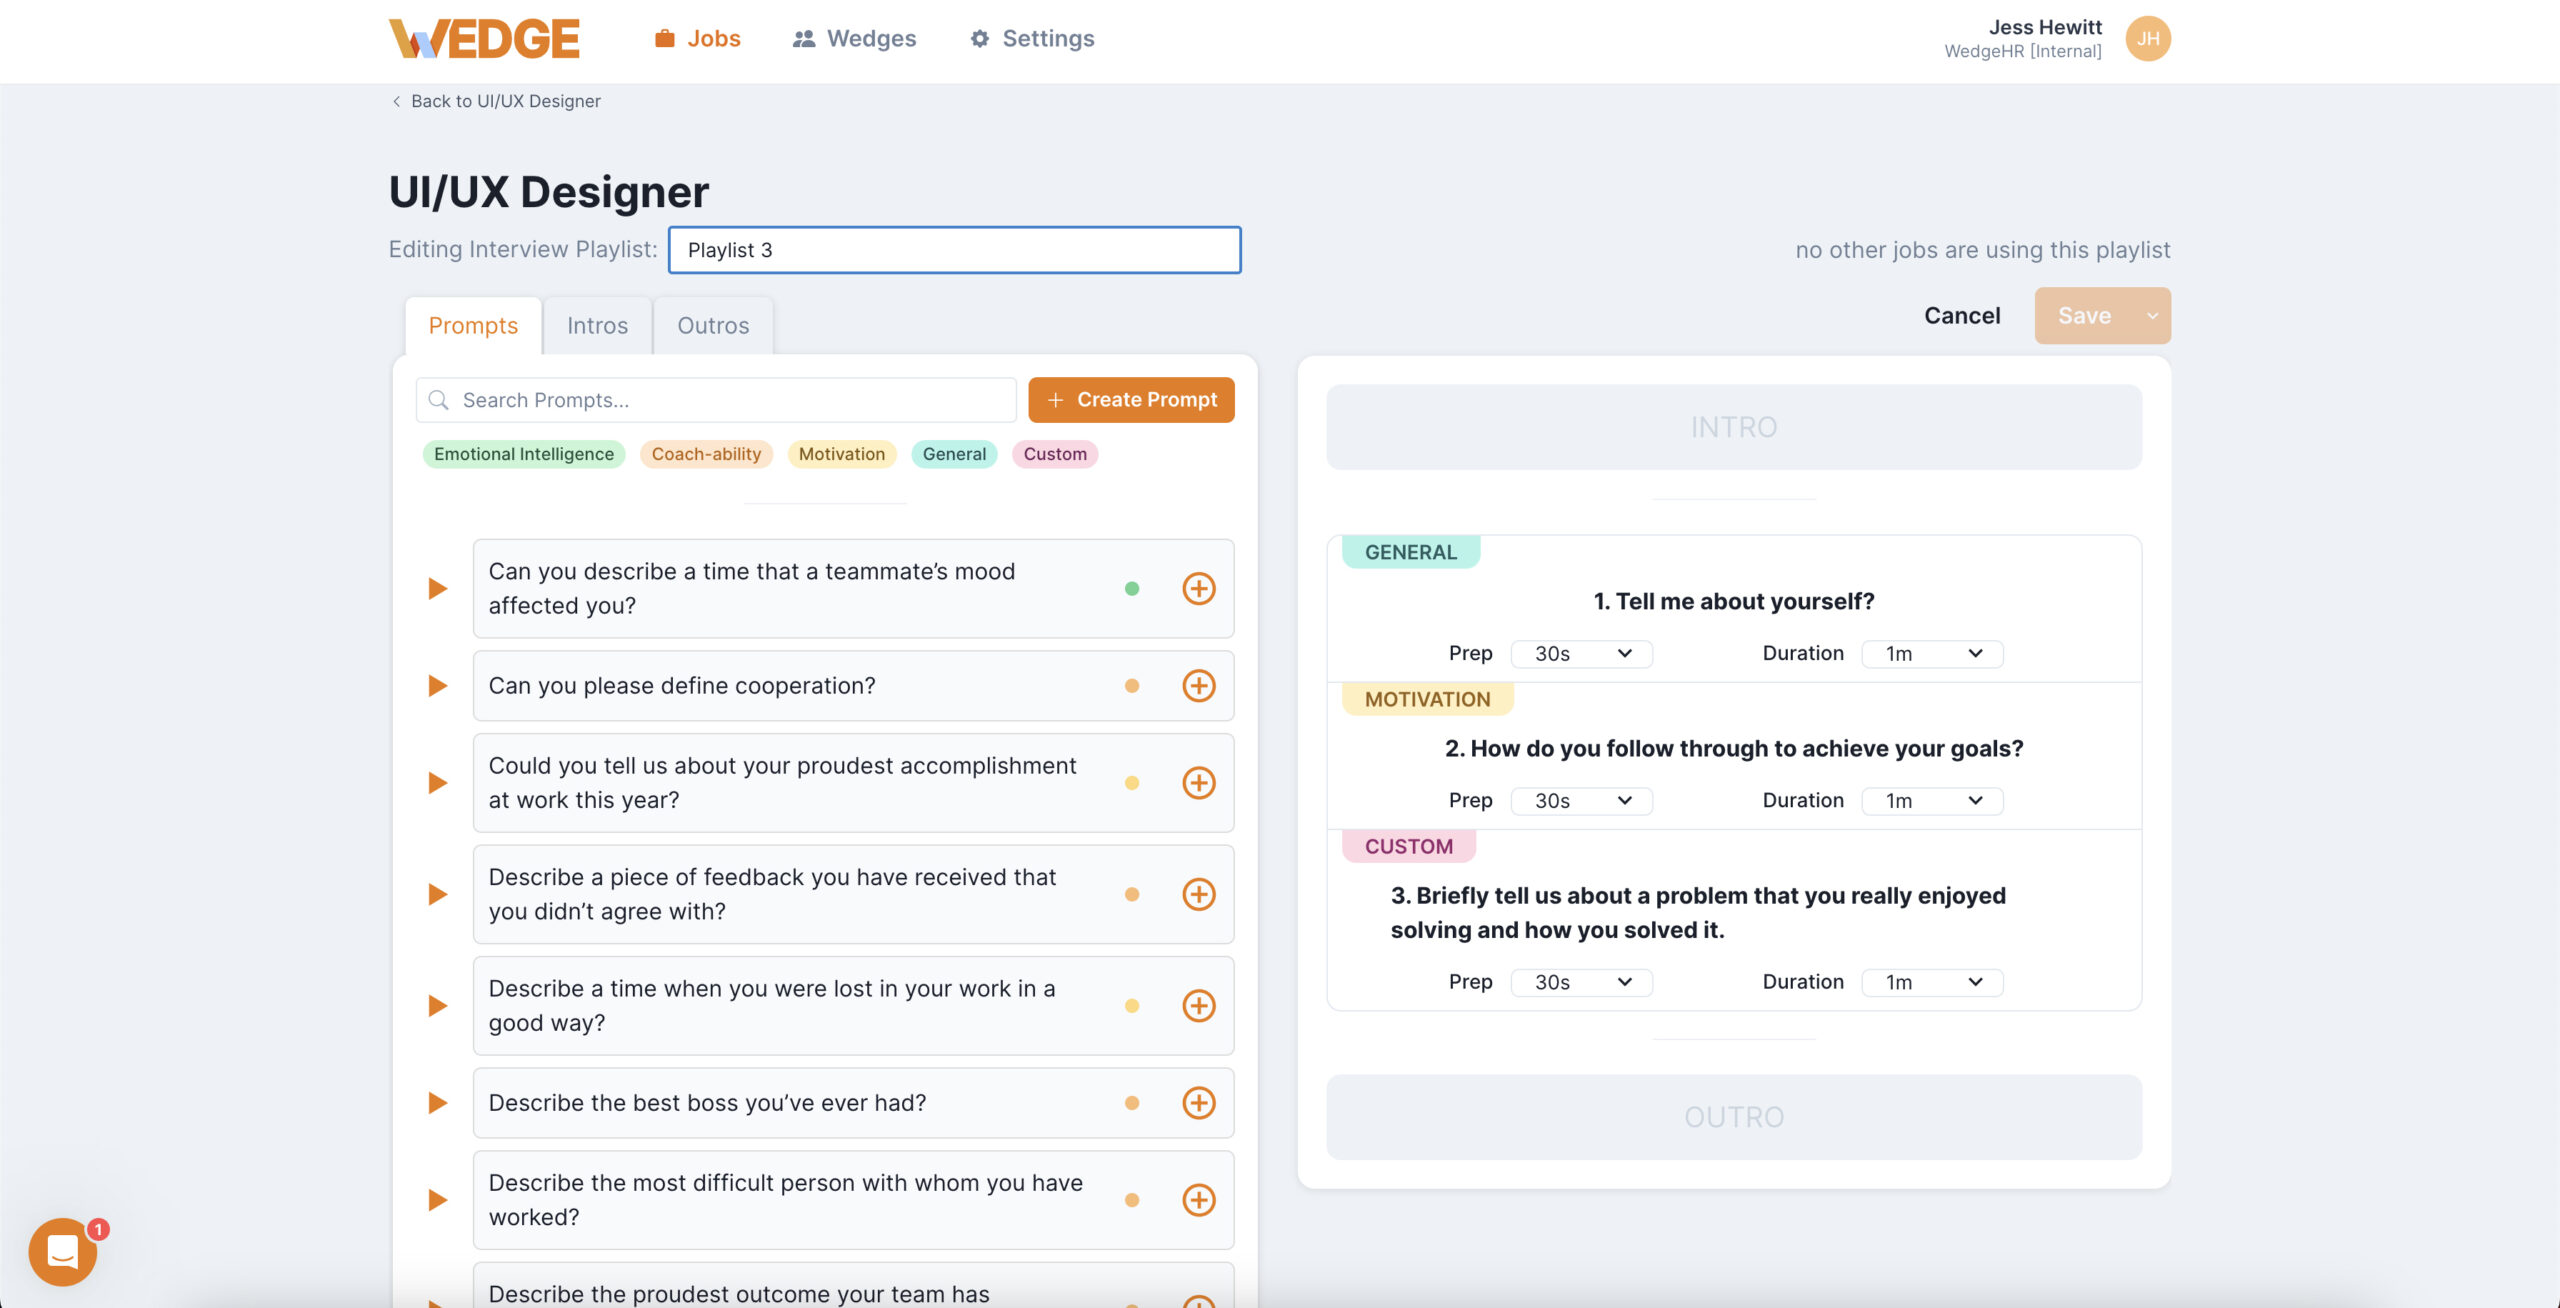
Task: Open Prep dropdown for follow through question
Action: pyautogui.click(x=1581, y=801)
